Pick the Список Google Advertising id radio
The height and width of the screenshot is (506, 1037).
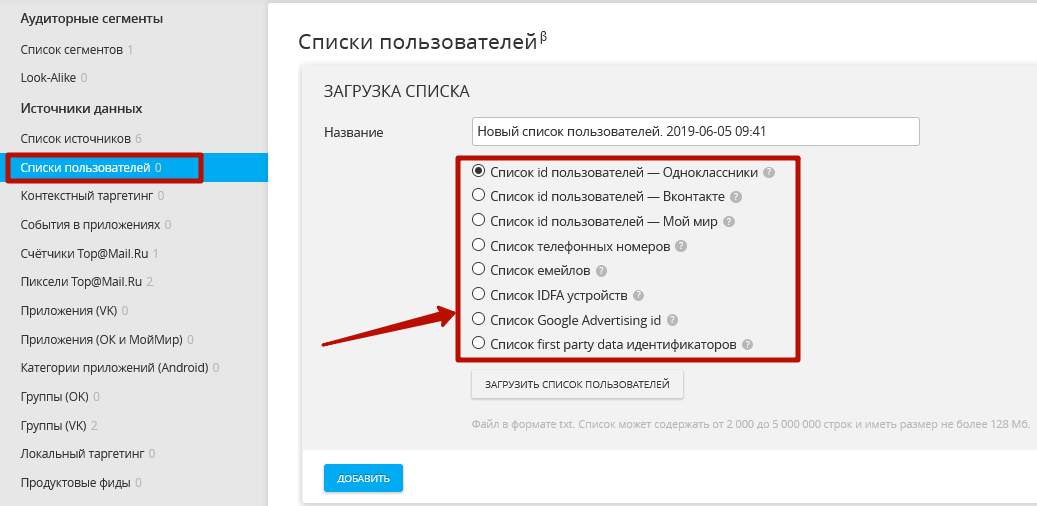pos(478,319)
